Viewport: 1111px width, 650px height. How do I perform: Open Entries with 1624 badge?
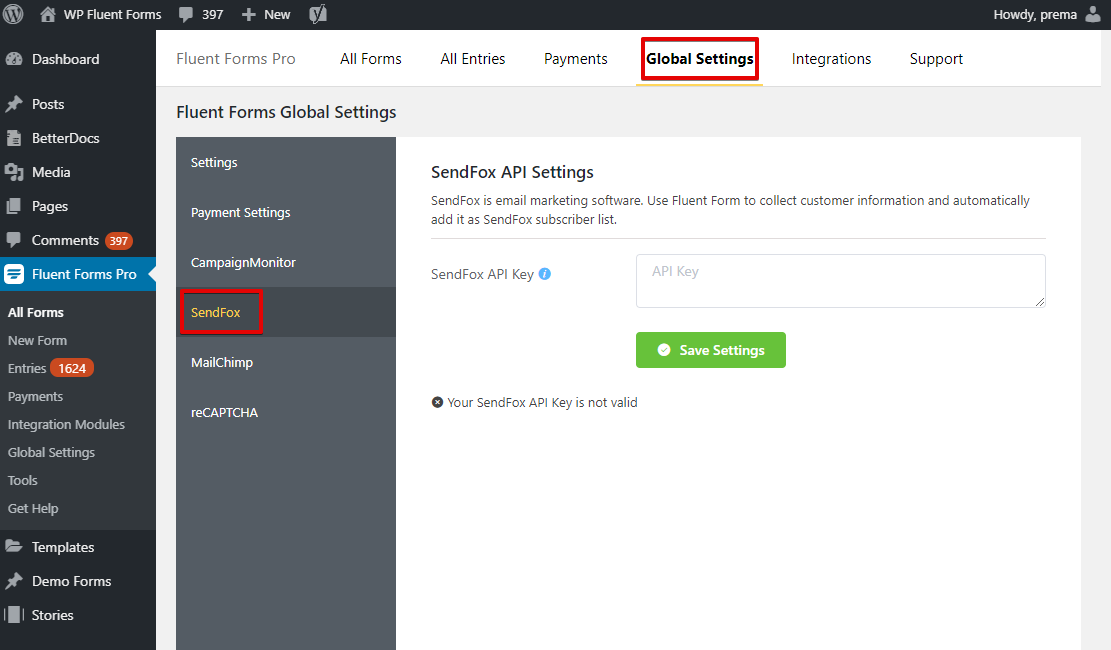(50, 369)
